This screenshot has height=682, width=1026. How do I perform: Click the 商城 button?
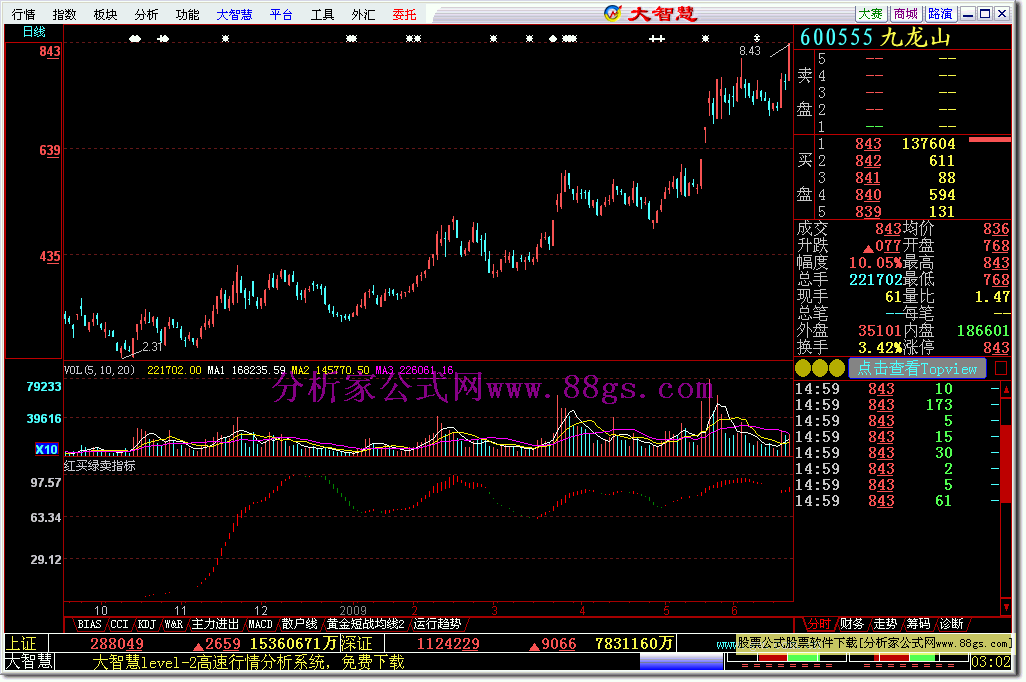[906, 13]
